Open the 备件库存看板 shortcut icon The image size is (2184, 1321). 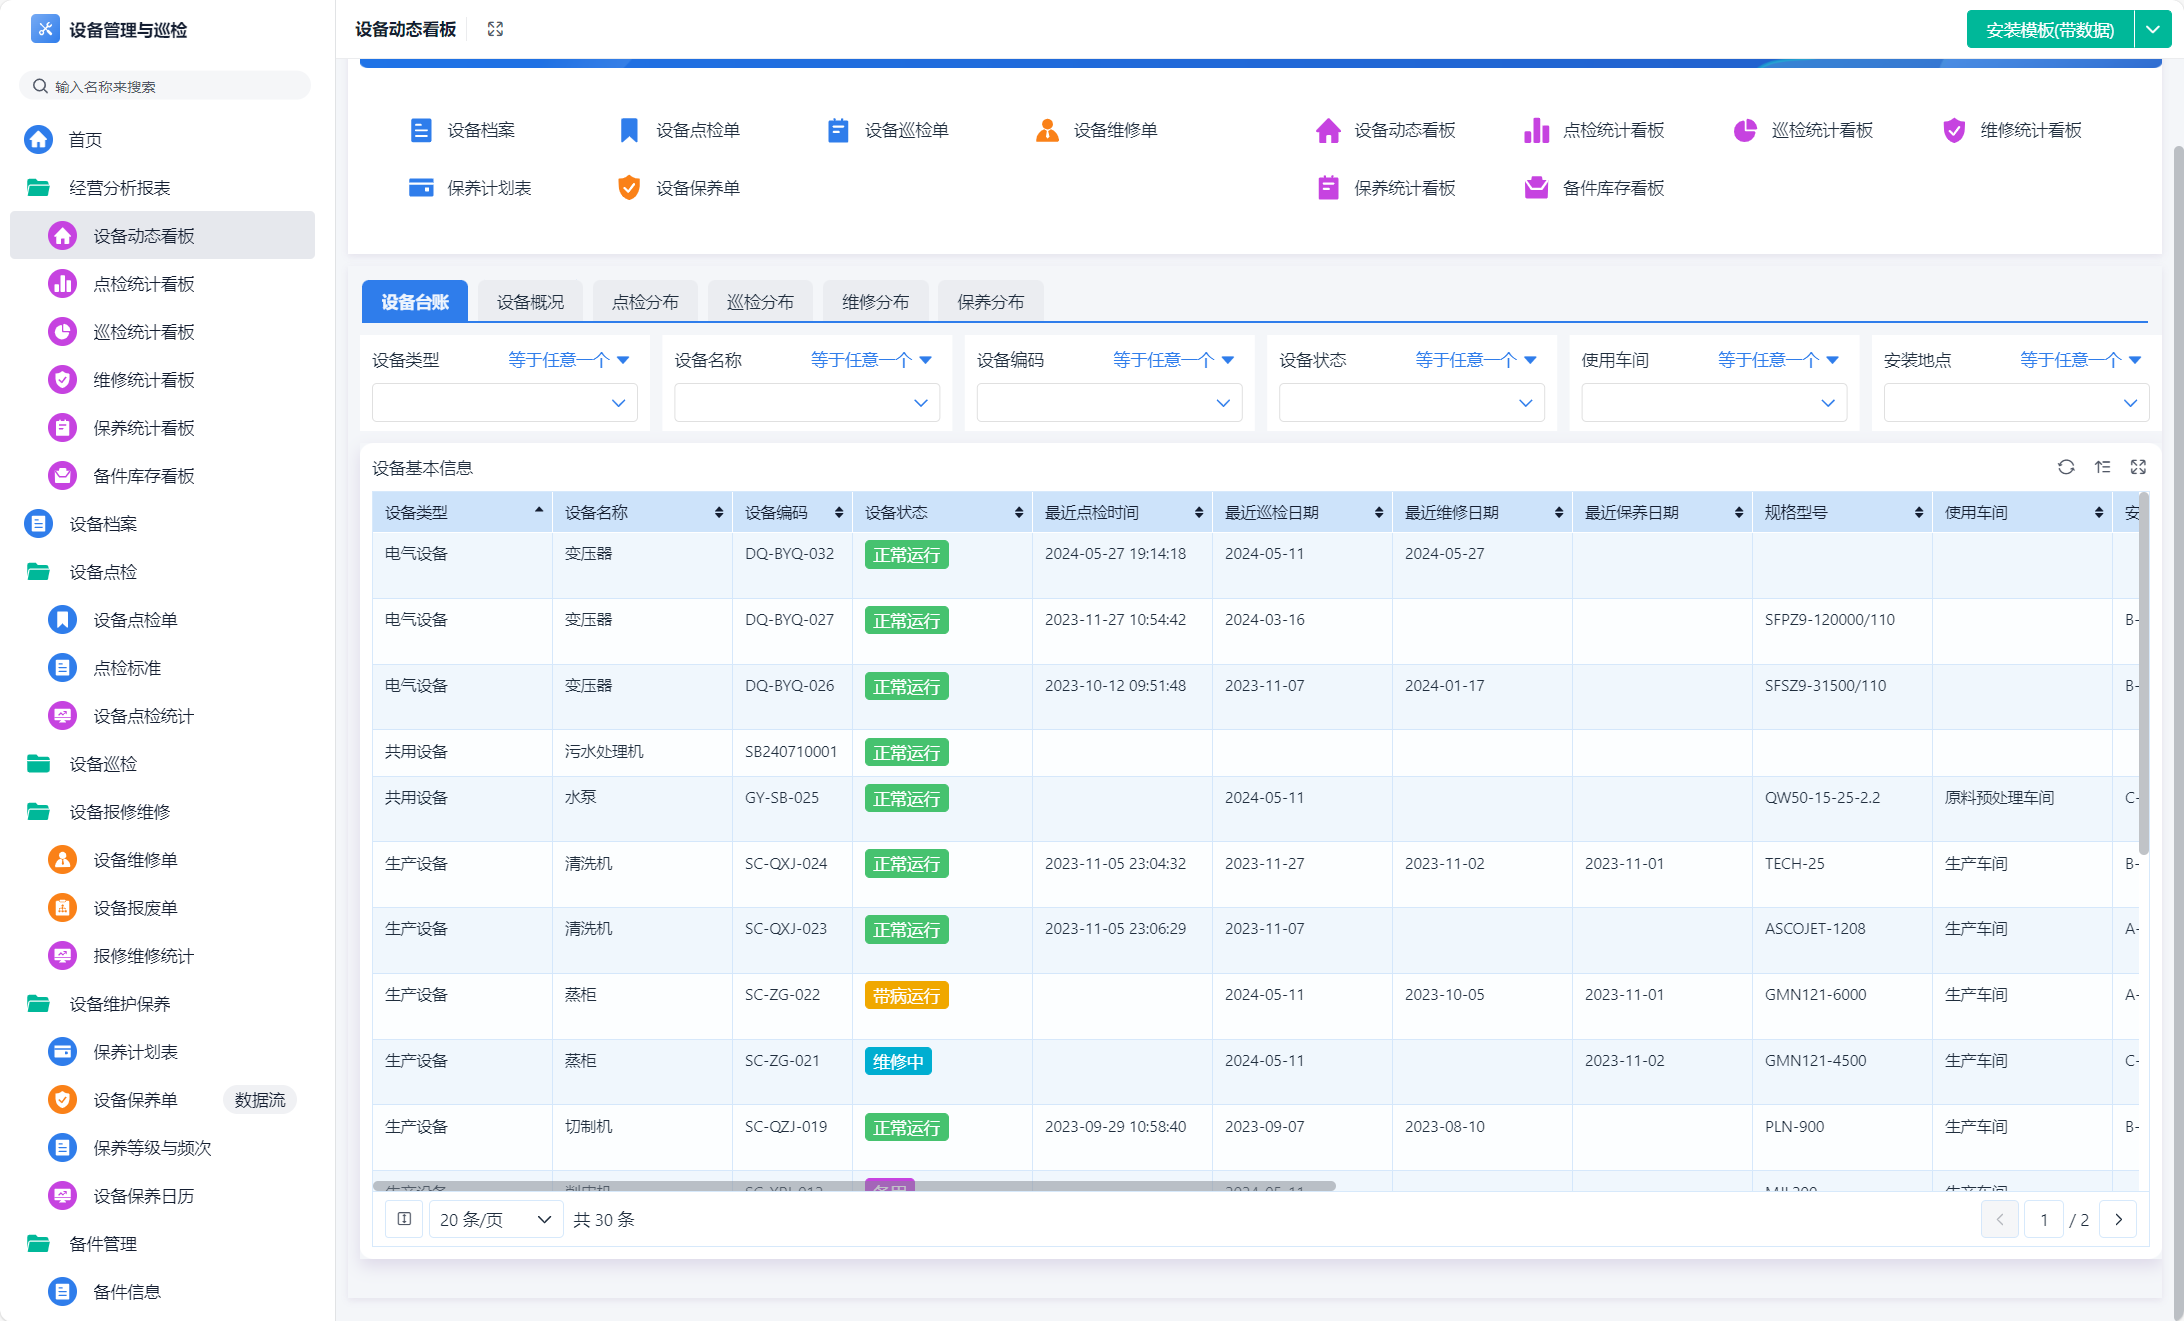pyautogui.click(x=1536, y=188)
